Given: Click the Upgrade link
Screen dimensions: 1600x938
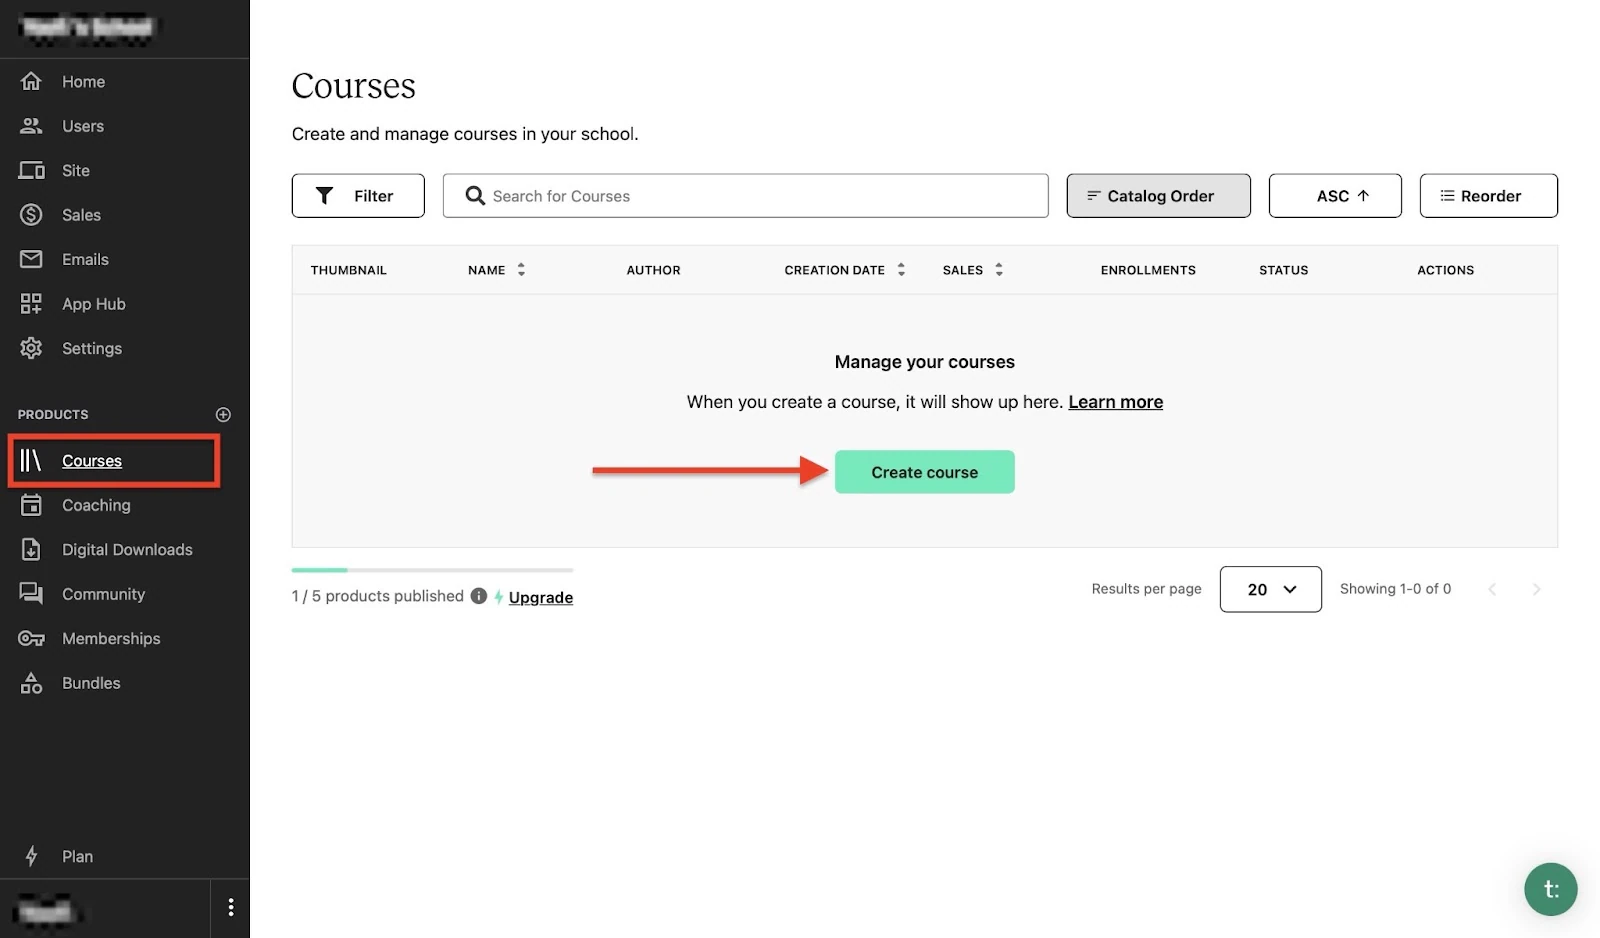Looking at the screenshot, I should [540, 597].
